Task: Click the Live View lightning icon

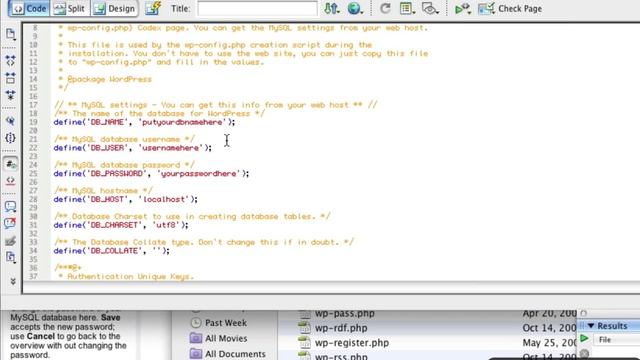Action: (x=153, y=8)
